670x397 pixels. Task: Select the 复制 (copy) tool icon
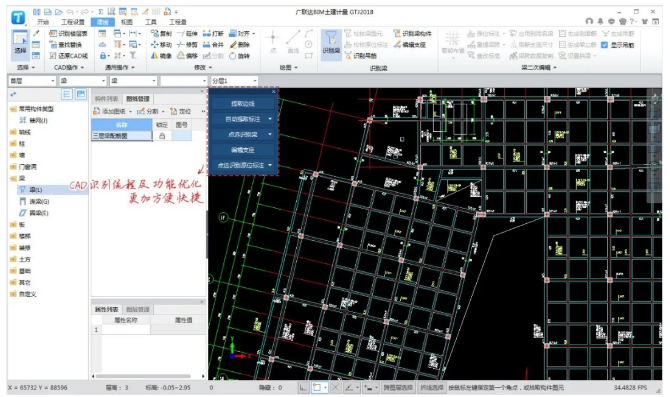[x=155, y=33]
